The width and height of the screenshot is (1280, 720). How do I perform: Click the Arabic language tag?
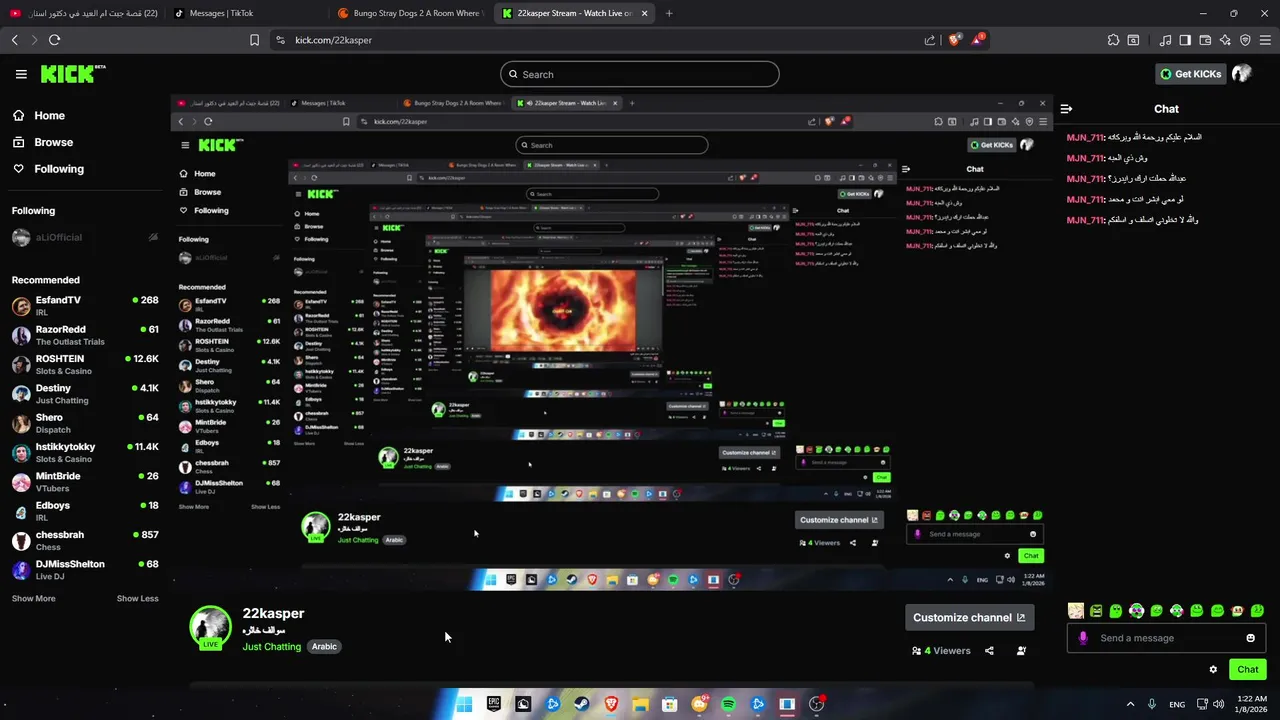324,647
